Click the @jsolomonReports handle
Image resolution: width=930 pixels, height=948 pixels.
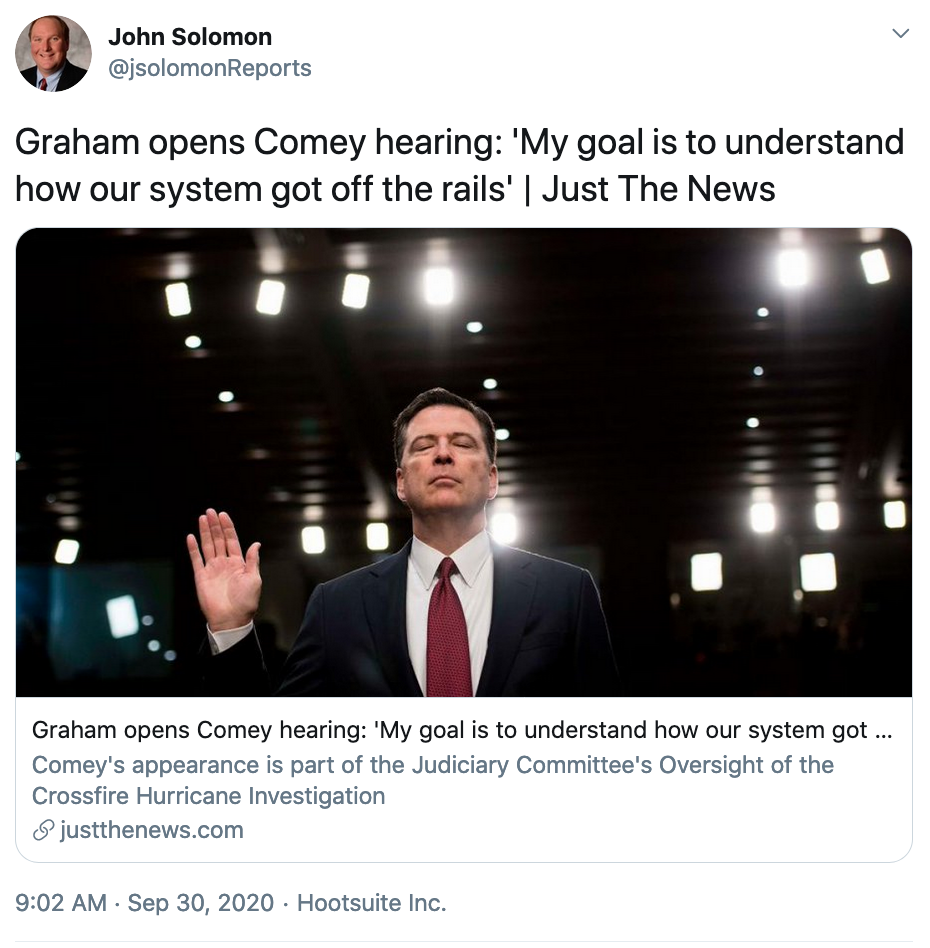point(209,68)
